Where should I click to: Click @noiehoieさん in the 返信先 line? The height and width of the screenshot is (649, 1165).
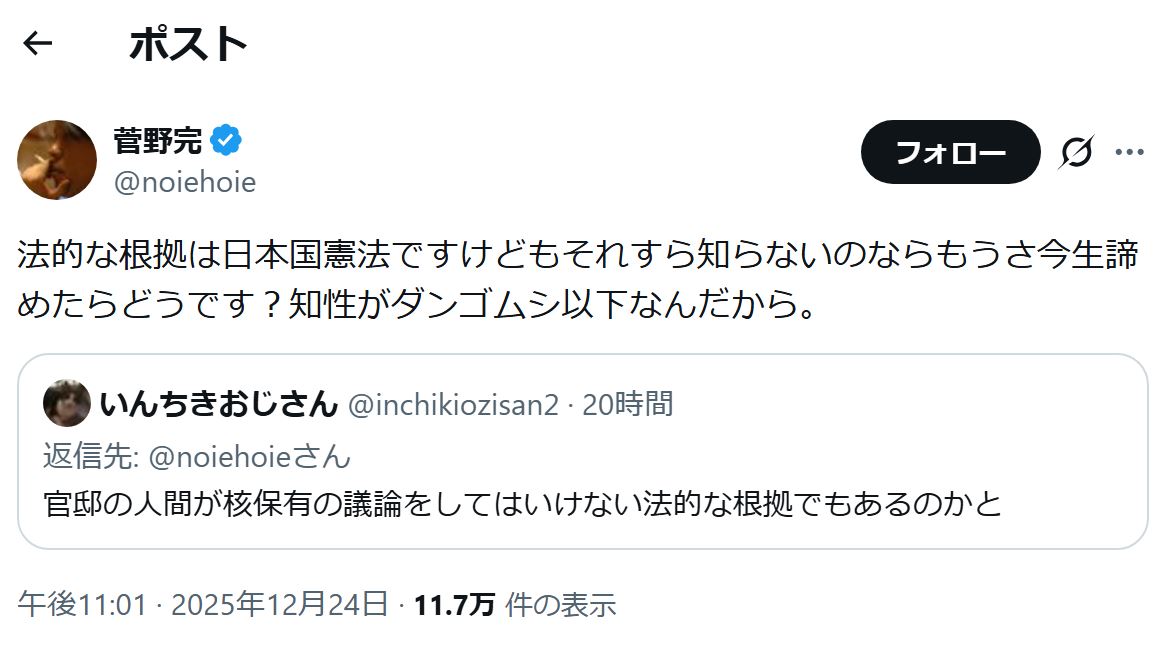tap(249, 456)
